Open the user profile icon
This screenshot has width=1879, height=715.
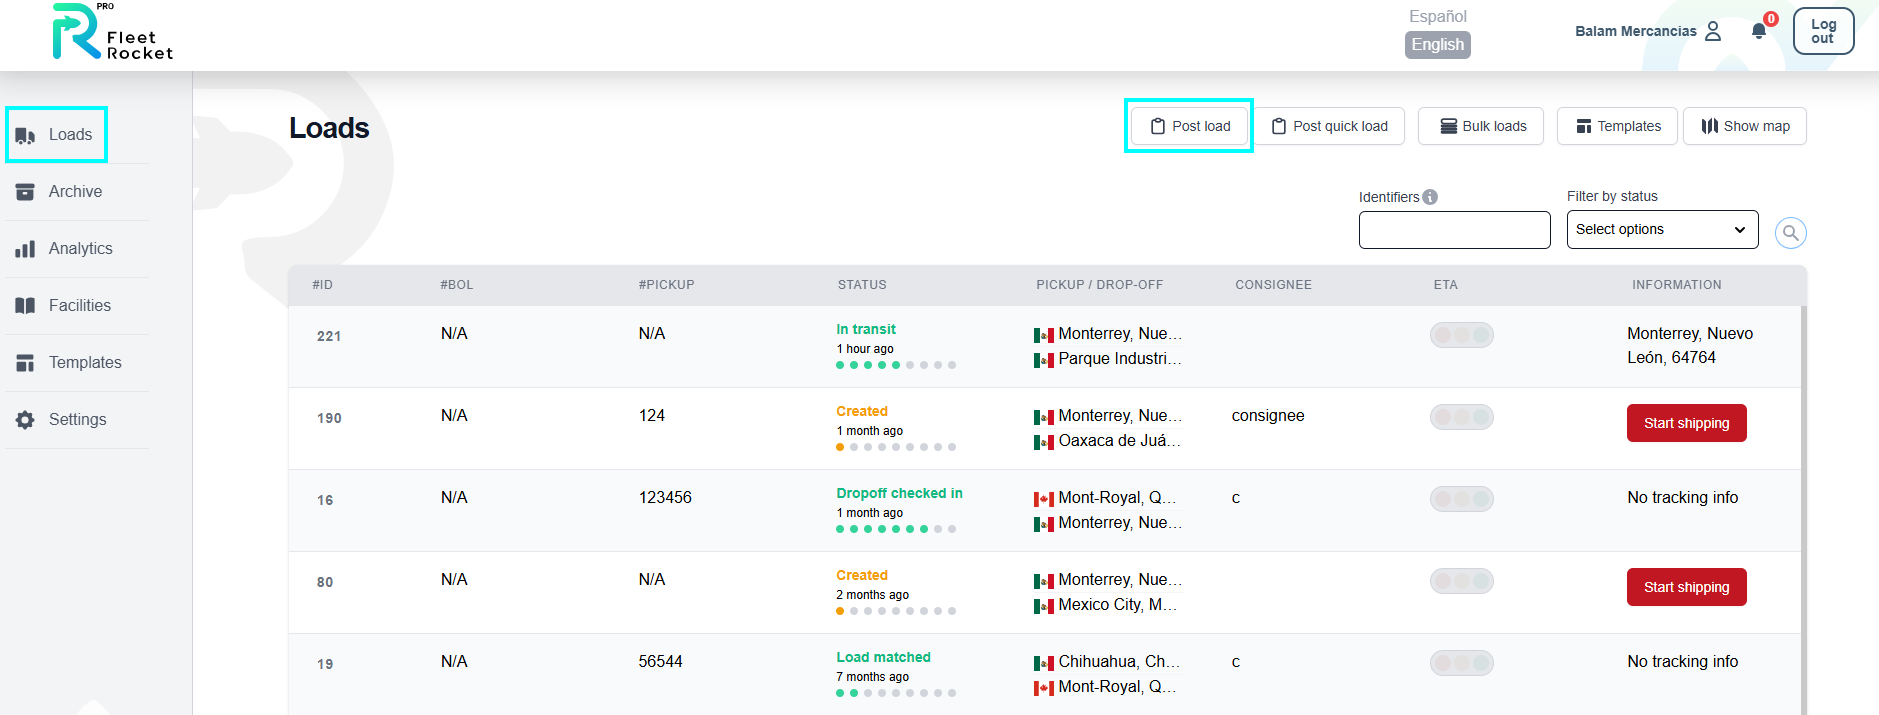pos(1713,31)
